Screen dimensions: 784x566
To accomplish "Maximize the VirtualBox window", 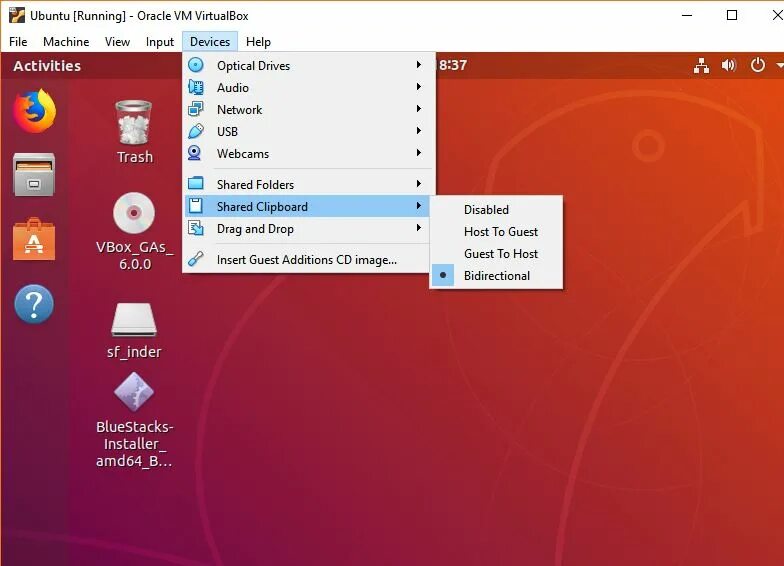I will [x=732, y=16].
